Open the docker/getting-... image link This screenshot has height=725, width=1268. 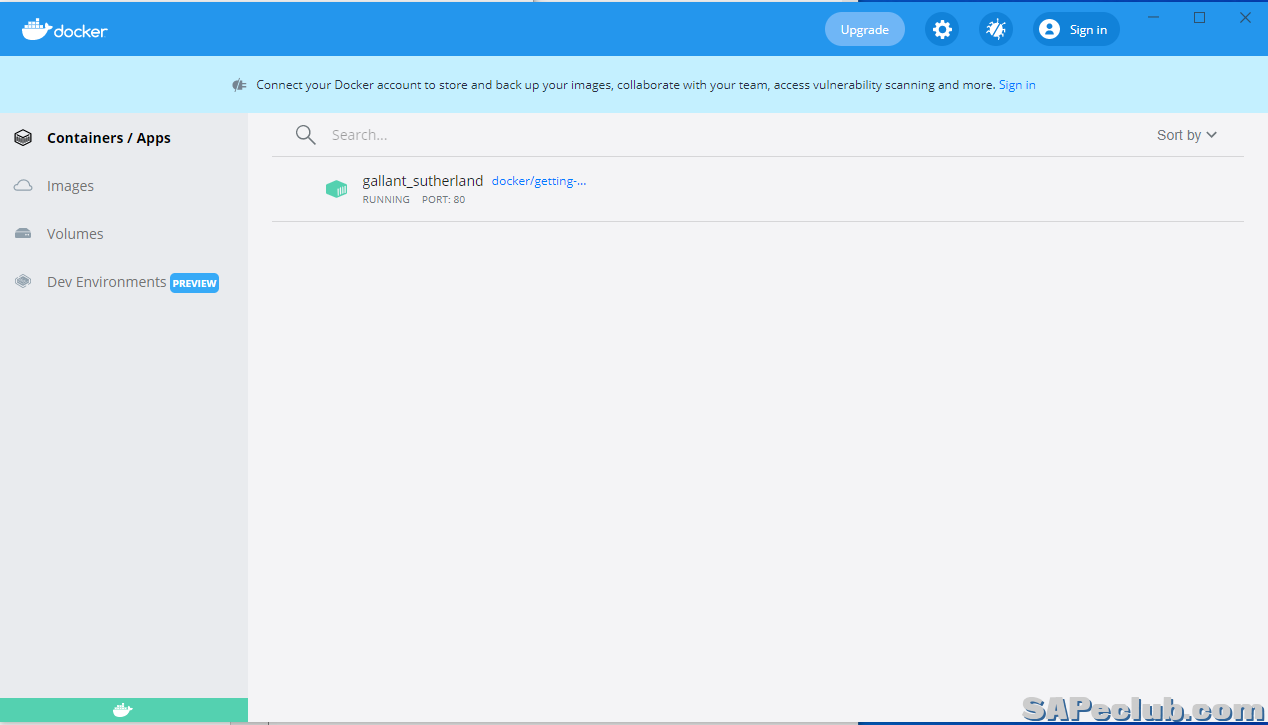(539, 181)
